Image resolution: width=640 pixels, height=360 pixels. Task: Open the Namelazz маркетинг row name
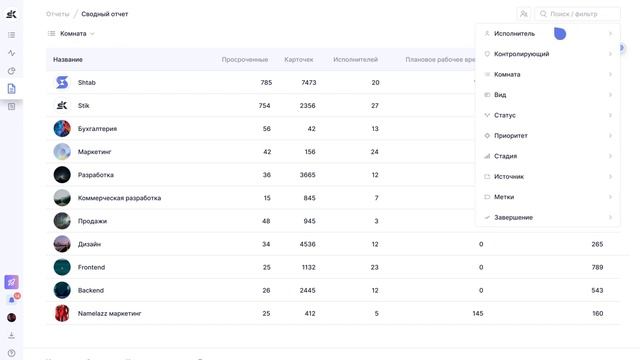[x=109, y=313]
